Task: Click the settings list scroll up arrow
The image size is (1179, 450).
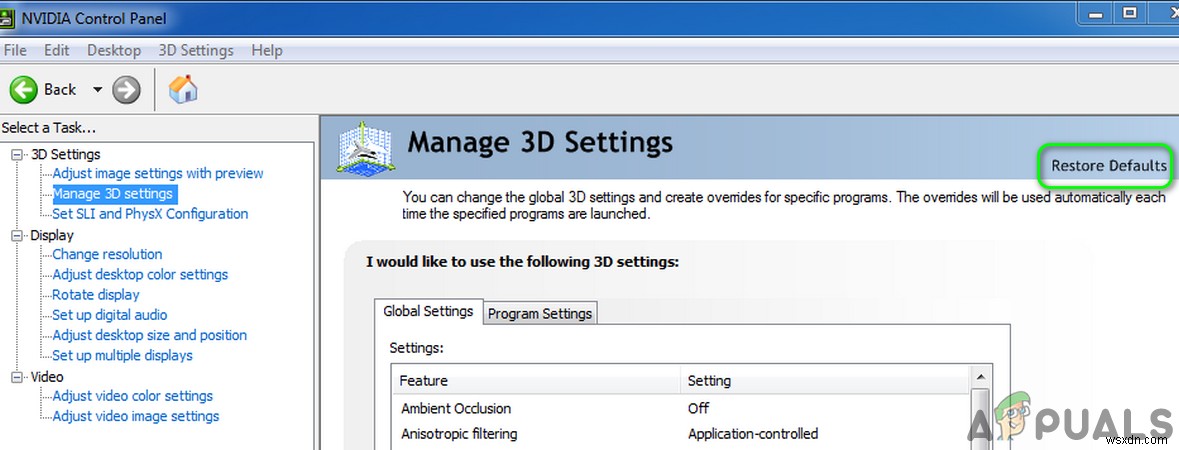Action: tap(979, 376)
